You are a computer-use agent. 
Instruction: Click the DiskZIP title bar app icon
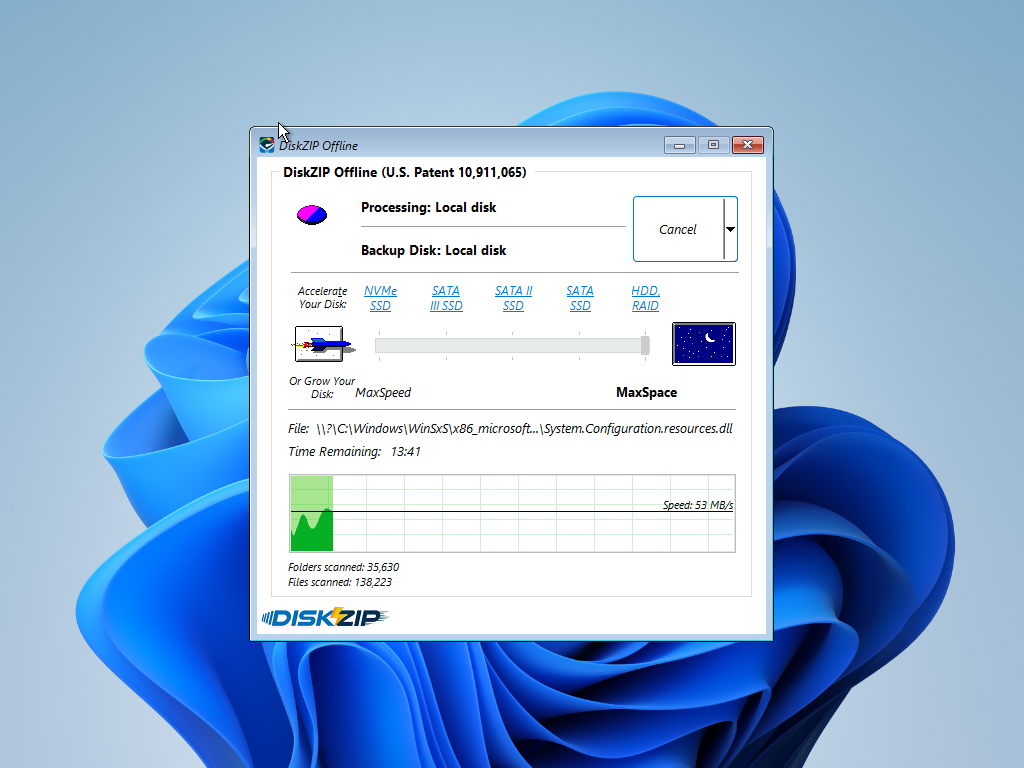click(x=266, y=145)
